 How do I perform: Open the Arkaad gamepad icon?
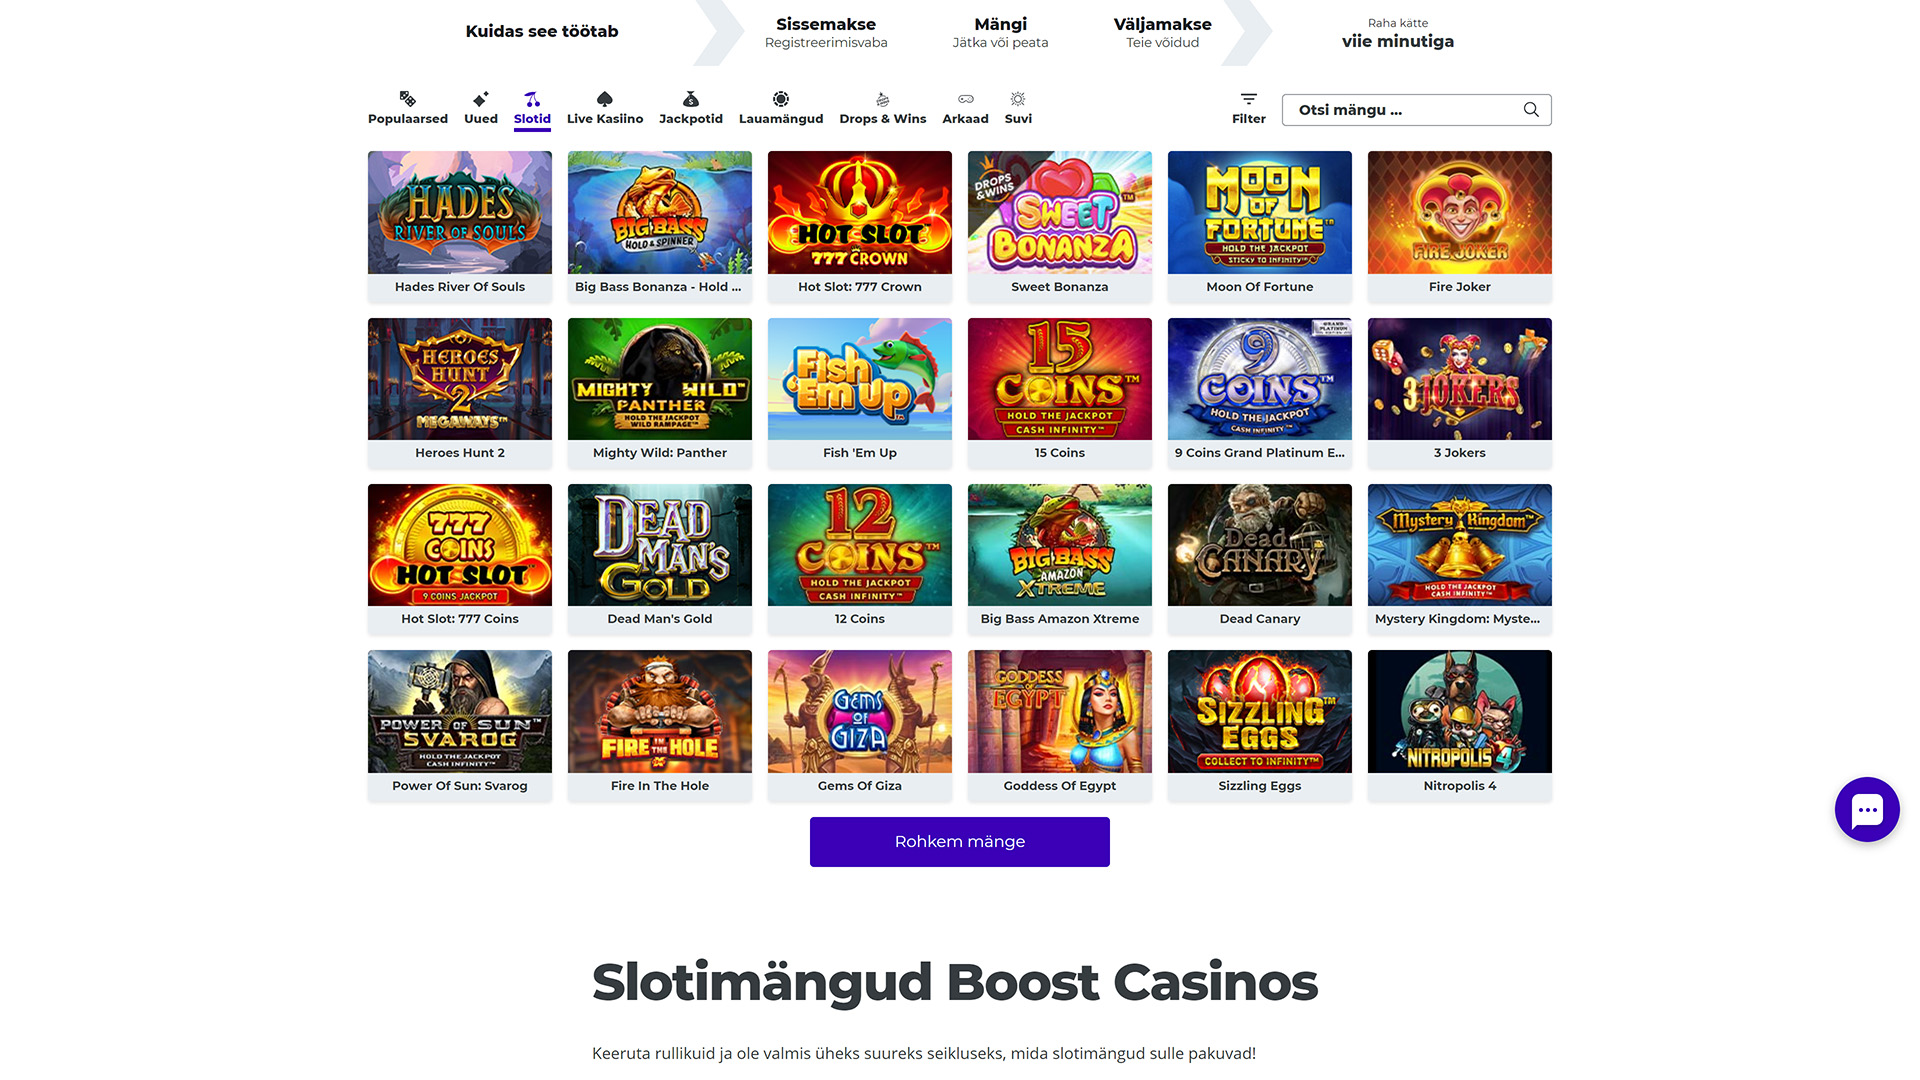[965, 99]
